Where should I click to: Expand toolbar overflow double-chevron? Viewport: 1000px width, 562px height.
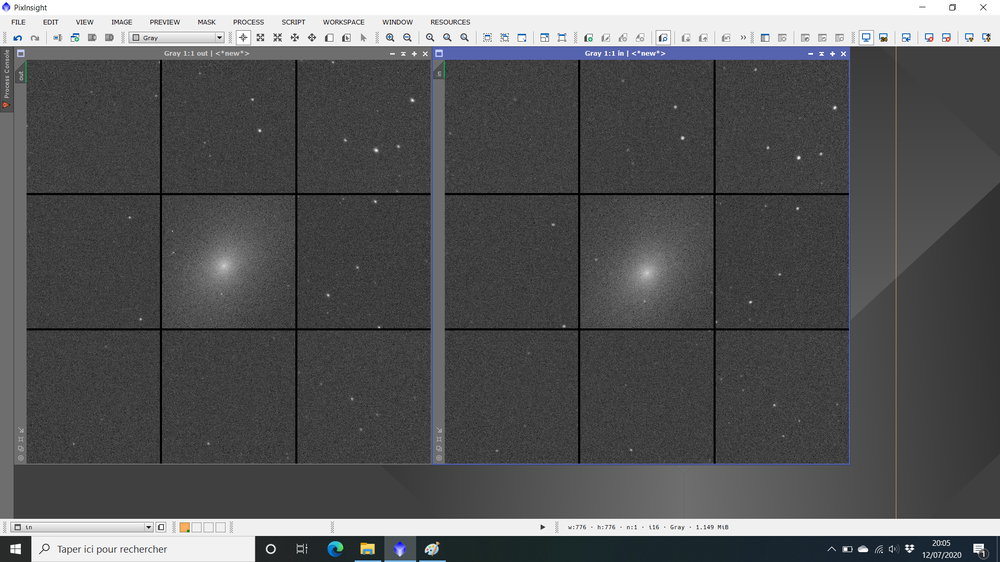[x=743, y=38]
